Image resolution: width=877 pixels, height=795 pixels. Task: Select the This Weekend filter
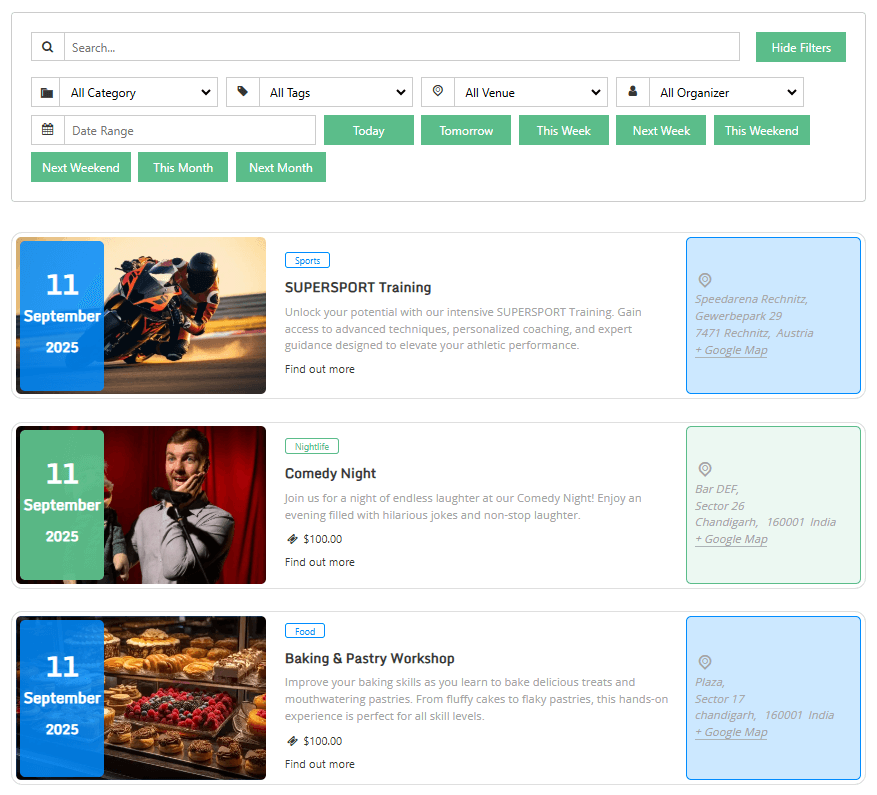pyautogui.click(x=761, y=131)
